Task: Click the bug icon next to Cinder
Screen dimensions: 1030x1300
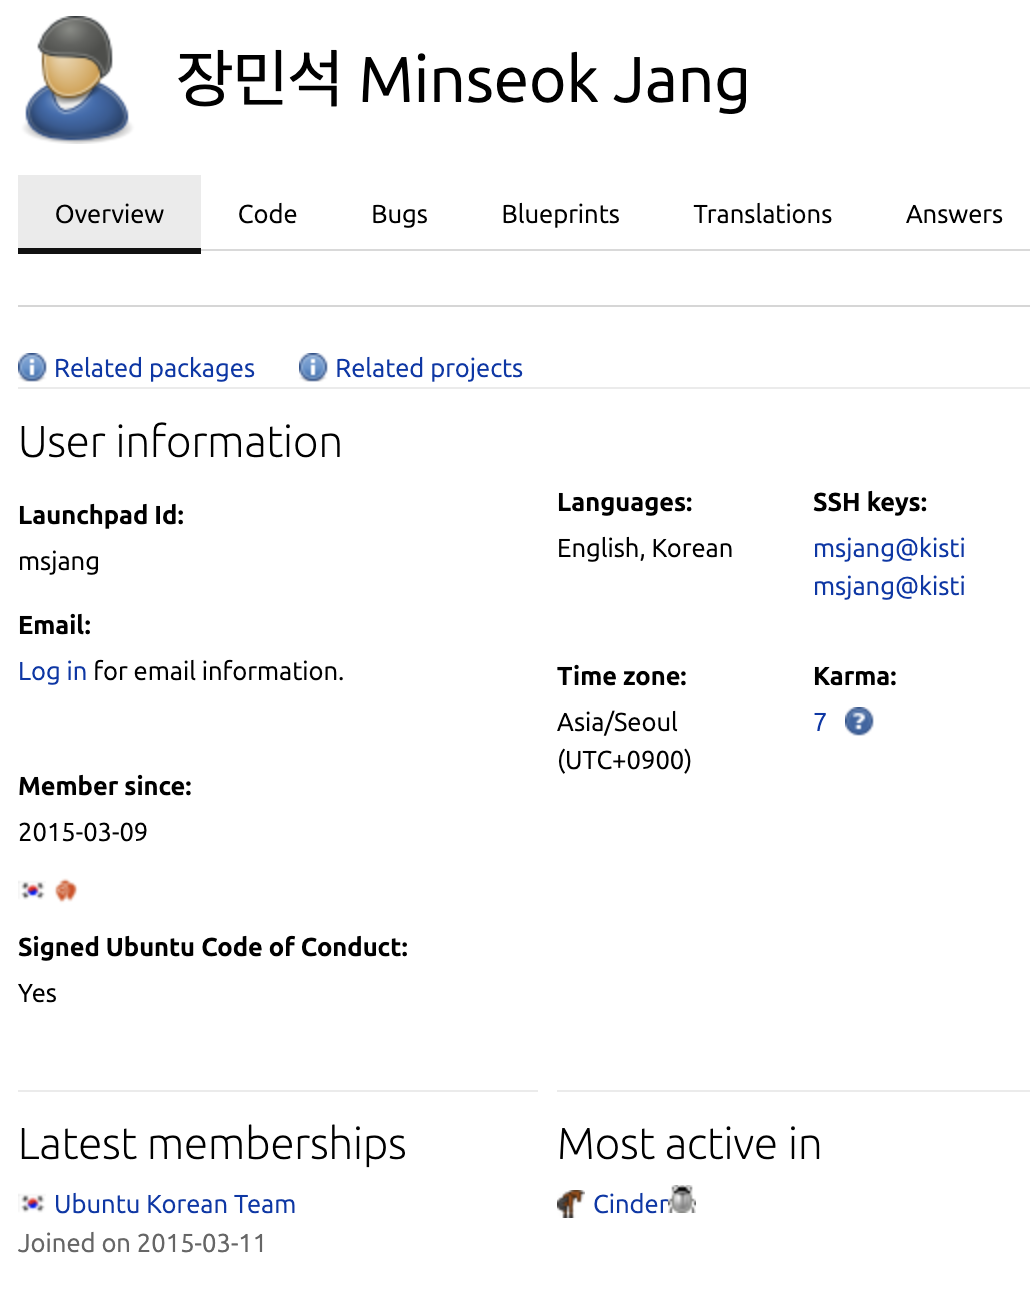Action: tap(683, 1199)
